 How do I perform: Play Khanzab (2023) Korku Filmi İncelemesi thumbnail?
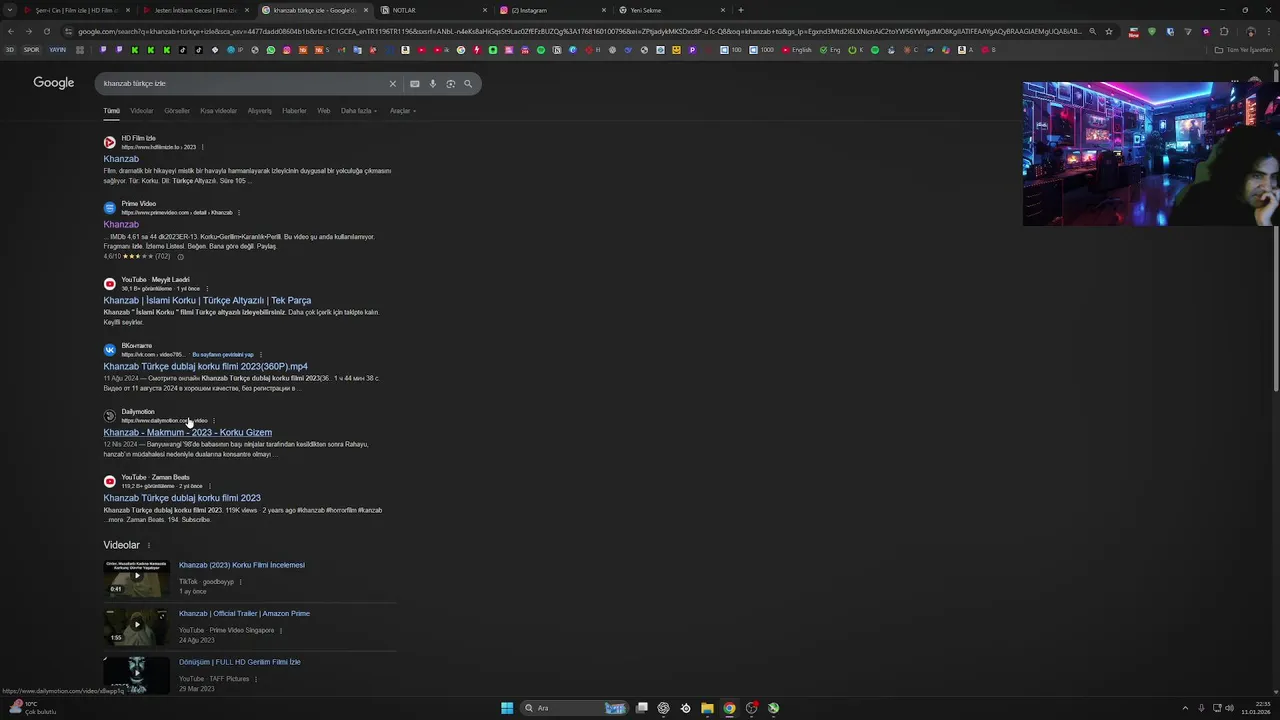point(137,577)
